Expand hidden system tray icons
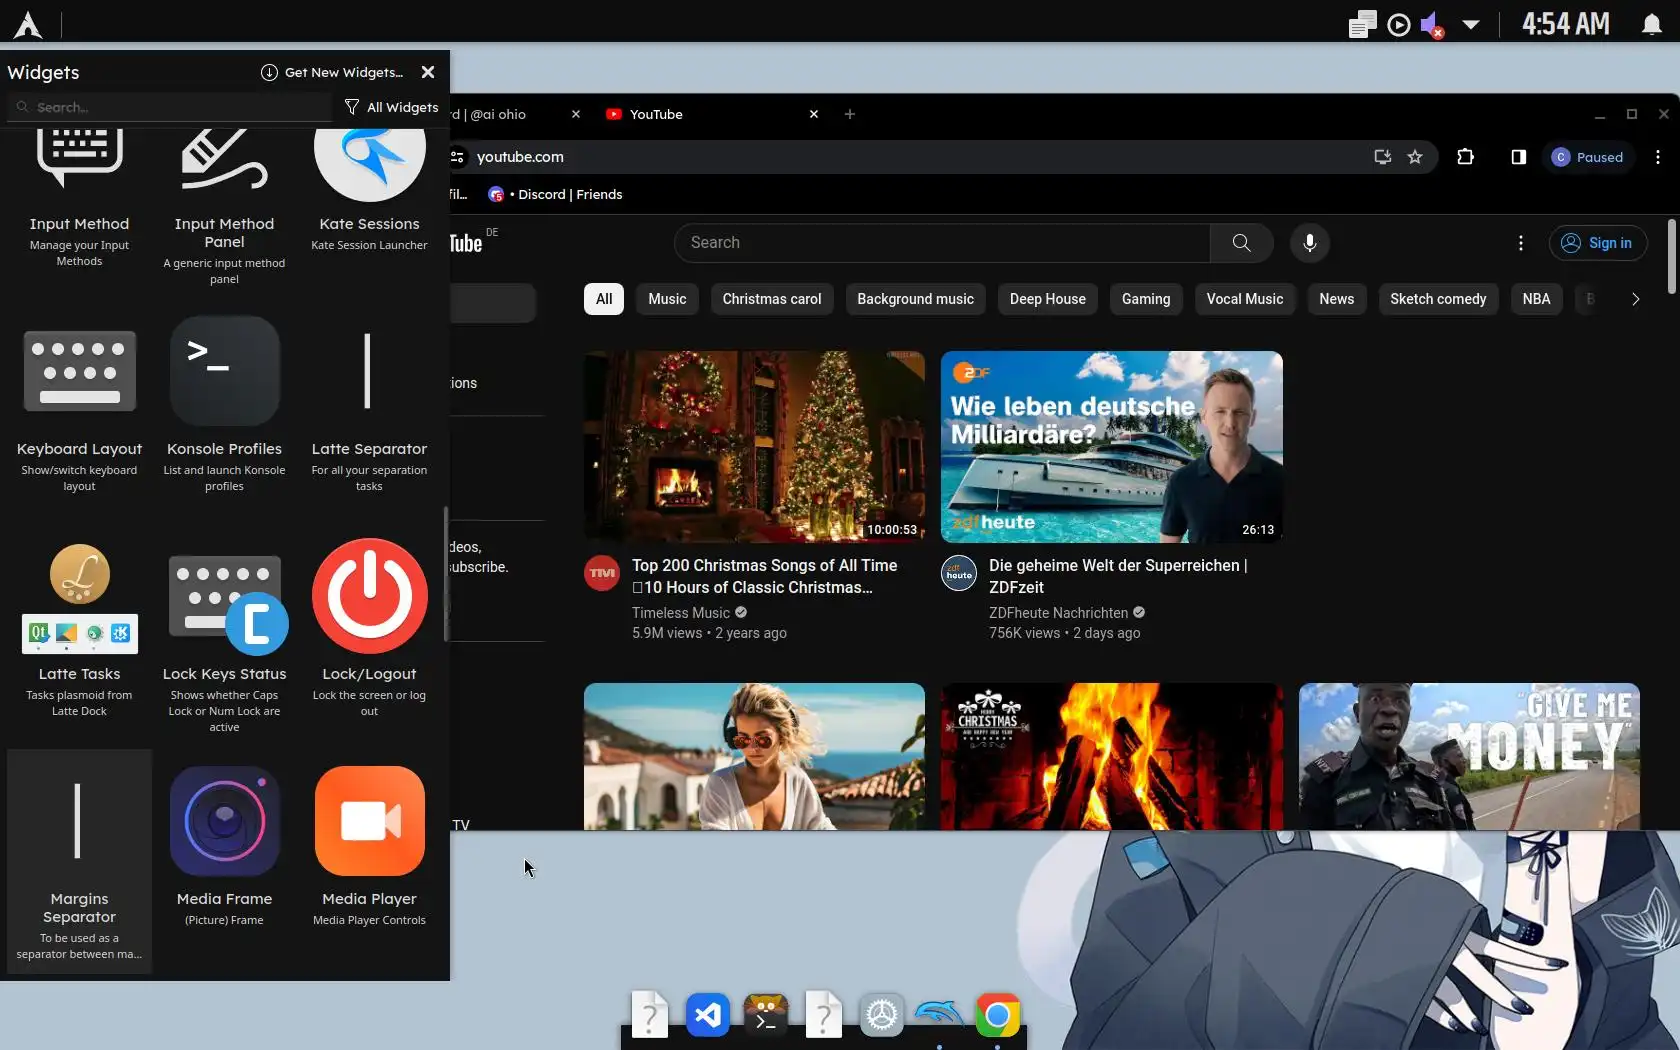 click(x=1471, y=24)
